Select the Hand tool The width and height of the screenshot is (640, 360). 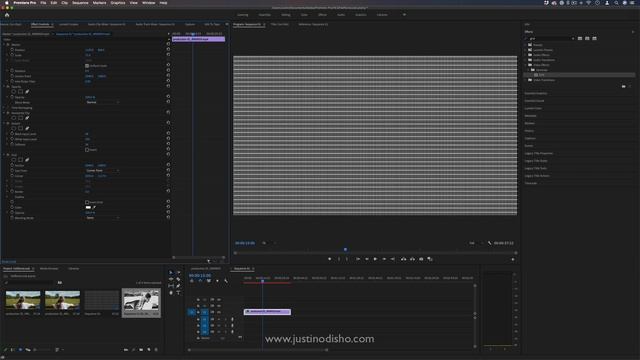click(171, 293)
